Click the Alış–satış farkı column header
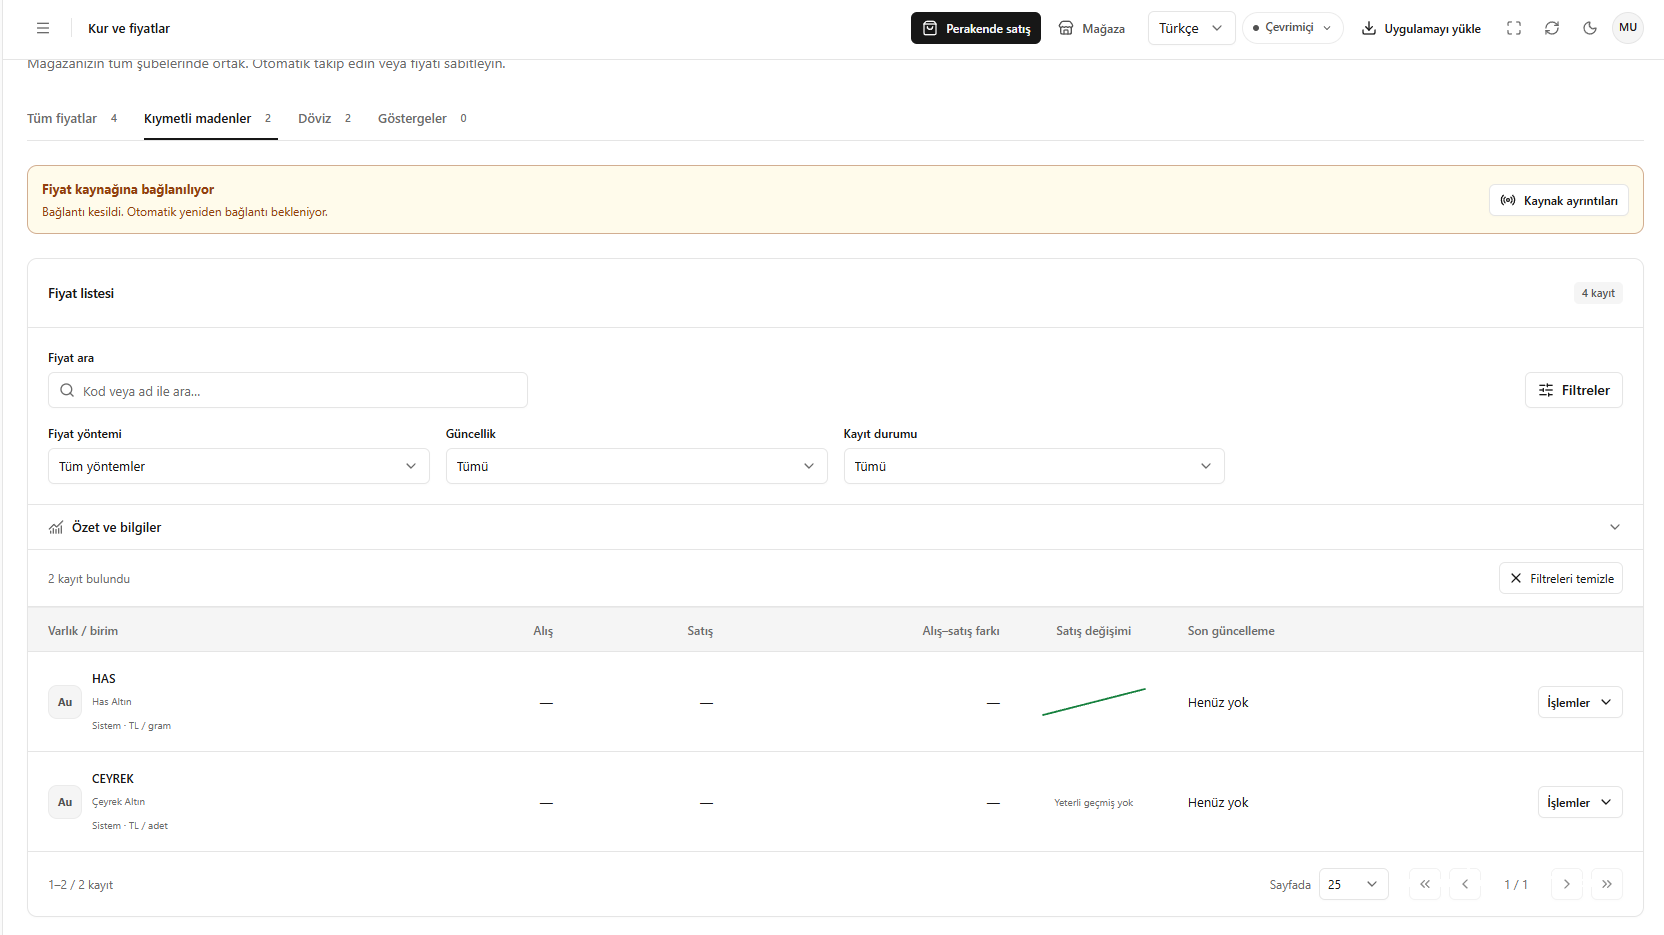 (961, 631)
